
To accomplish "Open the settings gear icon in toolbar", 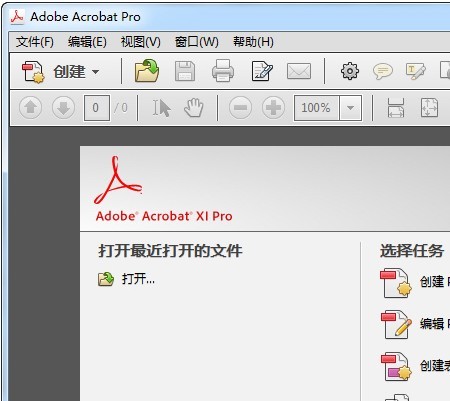I will (x=350, y=71).
